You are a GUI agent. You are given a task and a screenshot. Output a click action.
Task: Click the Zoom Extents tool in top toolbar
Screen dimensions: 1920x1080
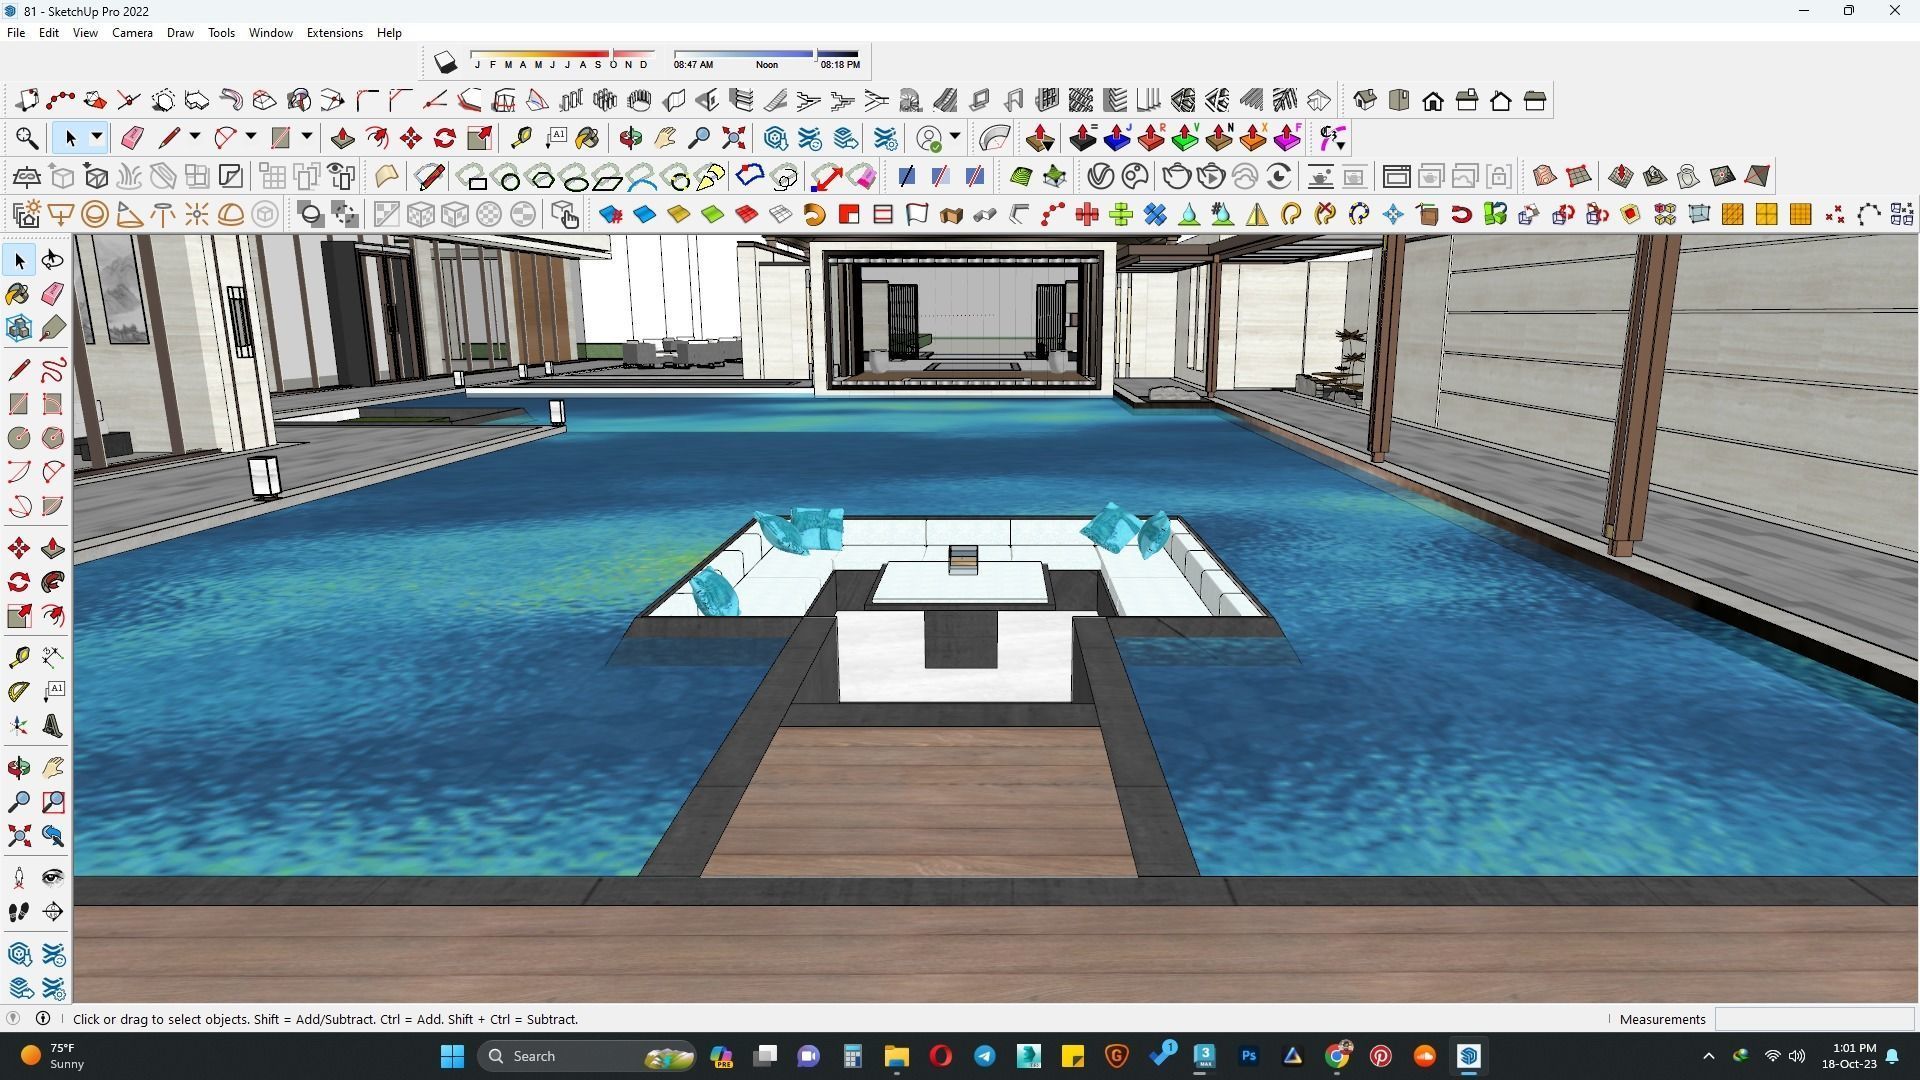(x=734, y=138)
